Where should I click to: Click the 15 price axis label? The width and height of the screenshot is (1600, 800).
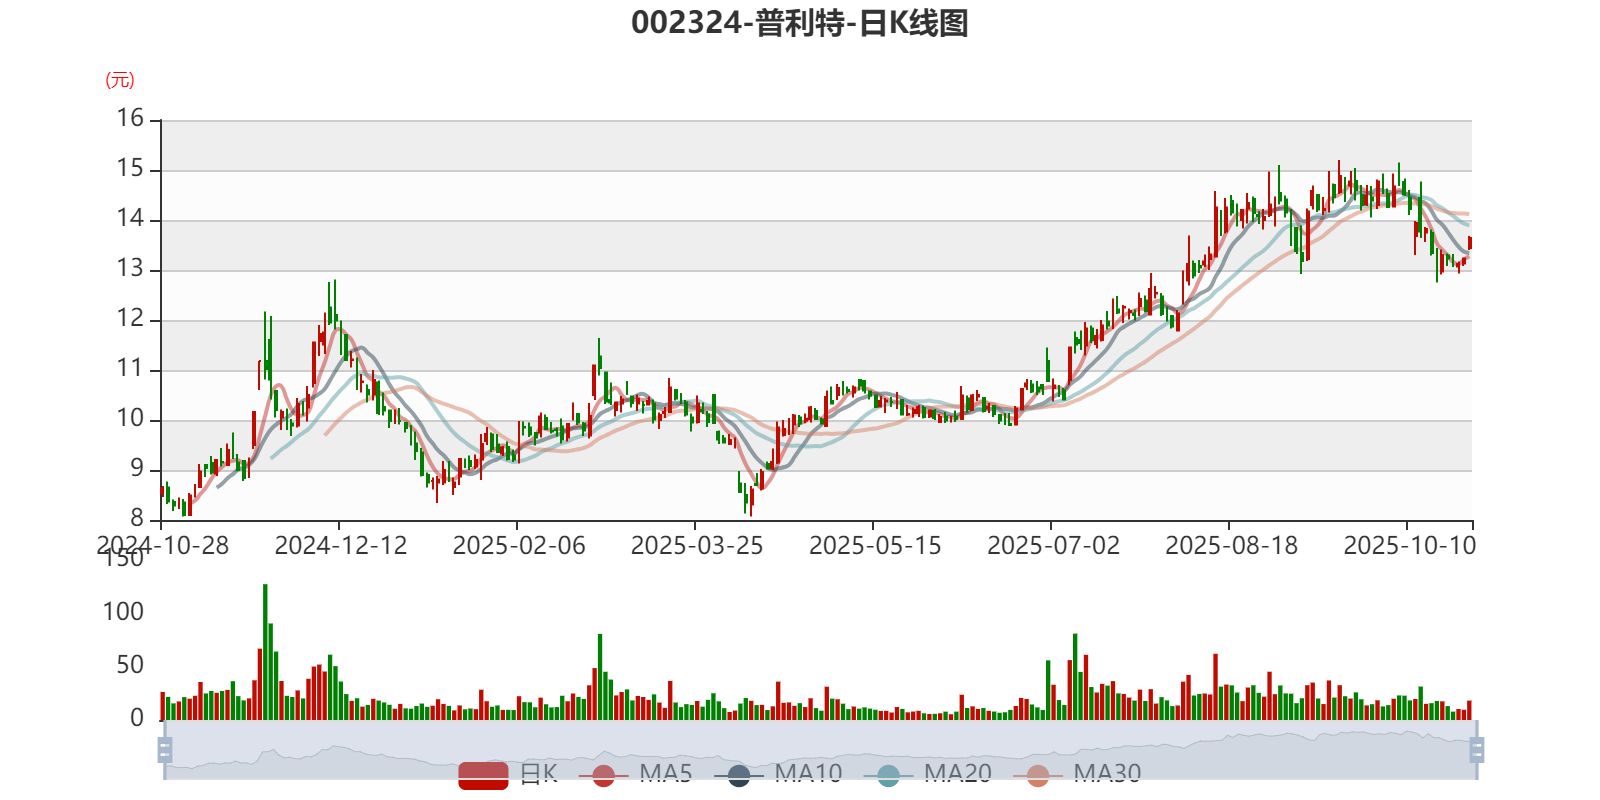pyautogui.click(x=130, y=169)
